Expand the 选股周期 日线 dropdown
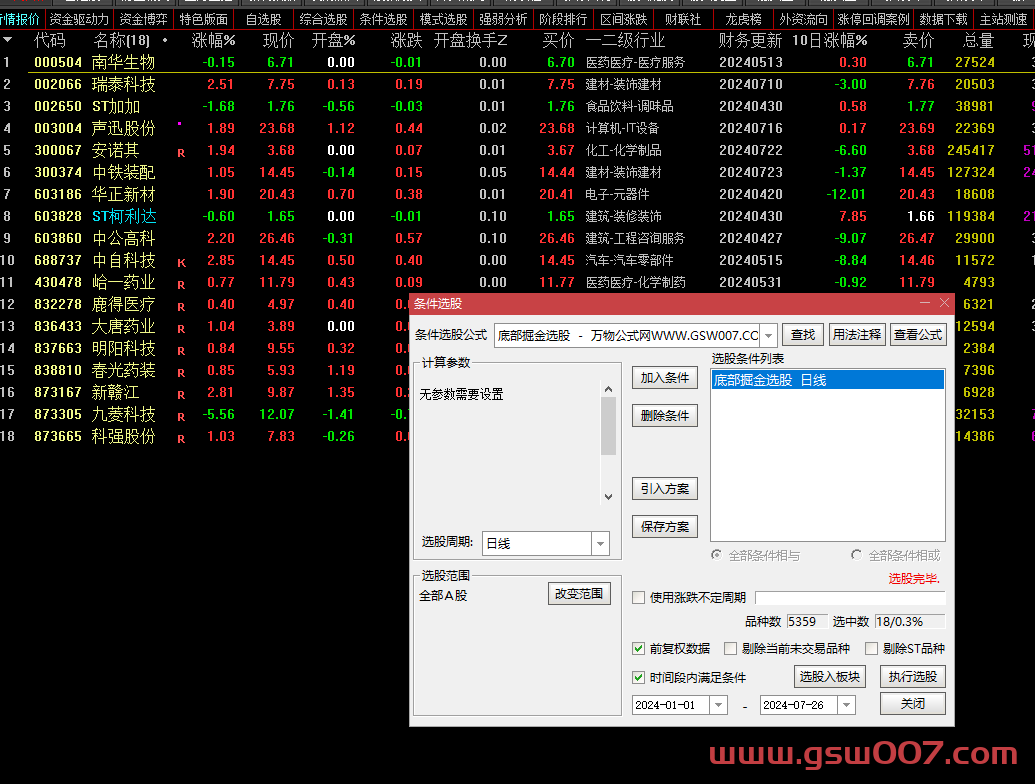 click(600, 544)
